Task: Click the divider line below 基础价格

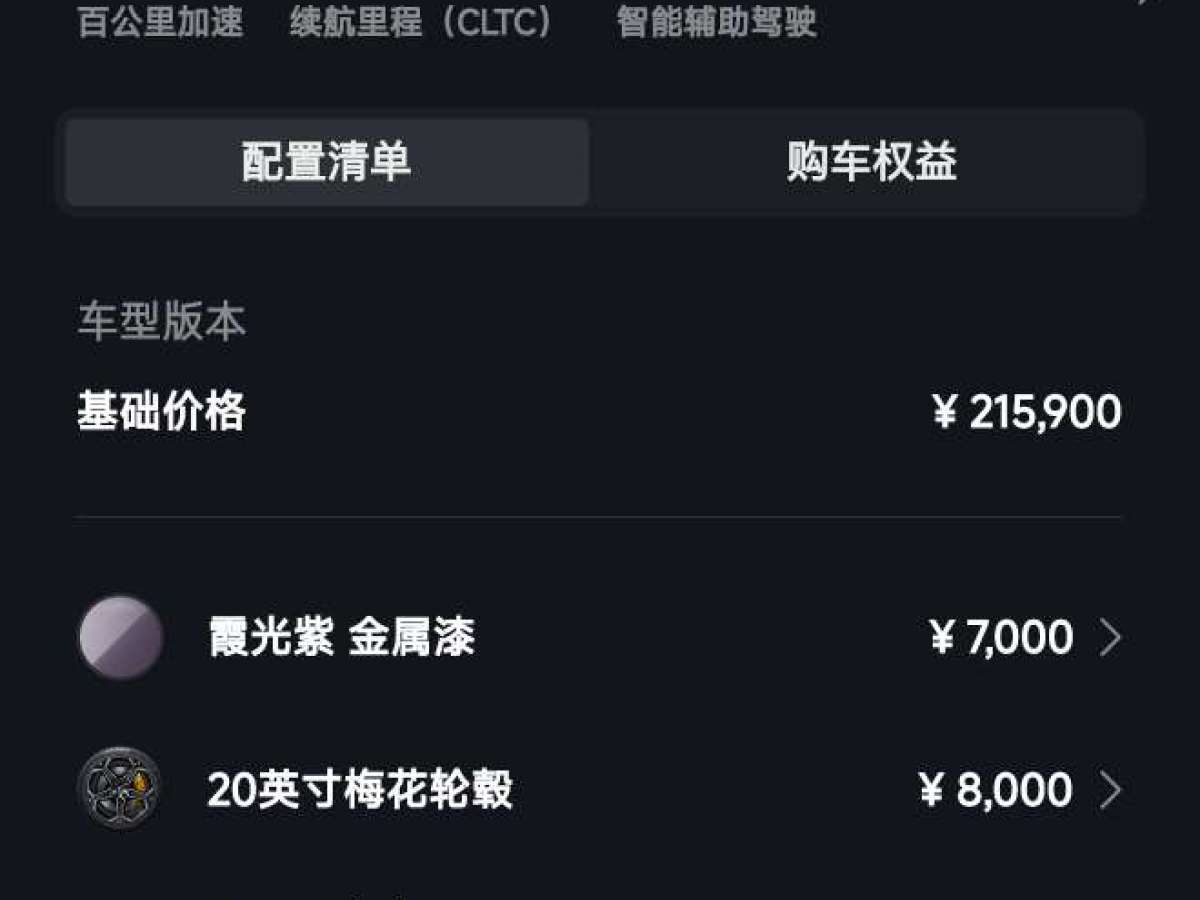Action: (x=598, y=517)
